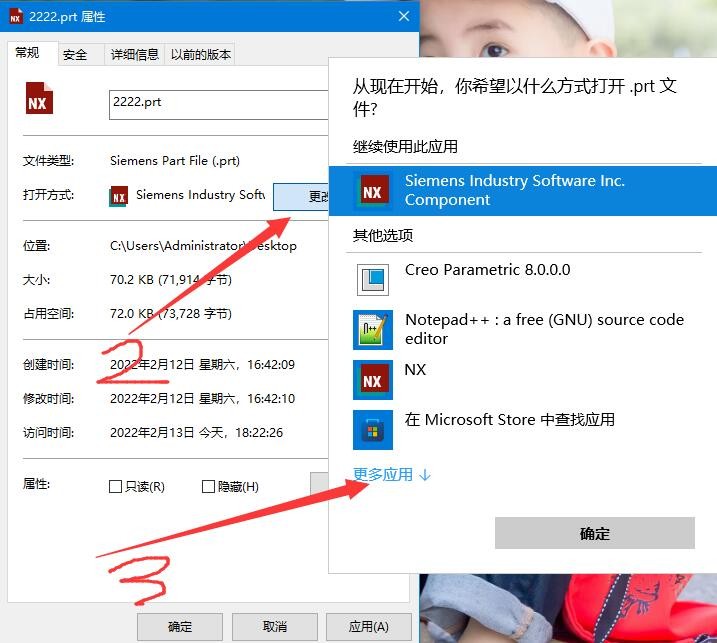Select the Creo Parametric 8.0.0.0 icon

(373, 279)
